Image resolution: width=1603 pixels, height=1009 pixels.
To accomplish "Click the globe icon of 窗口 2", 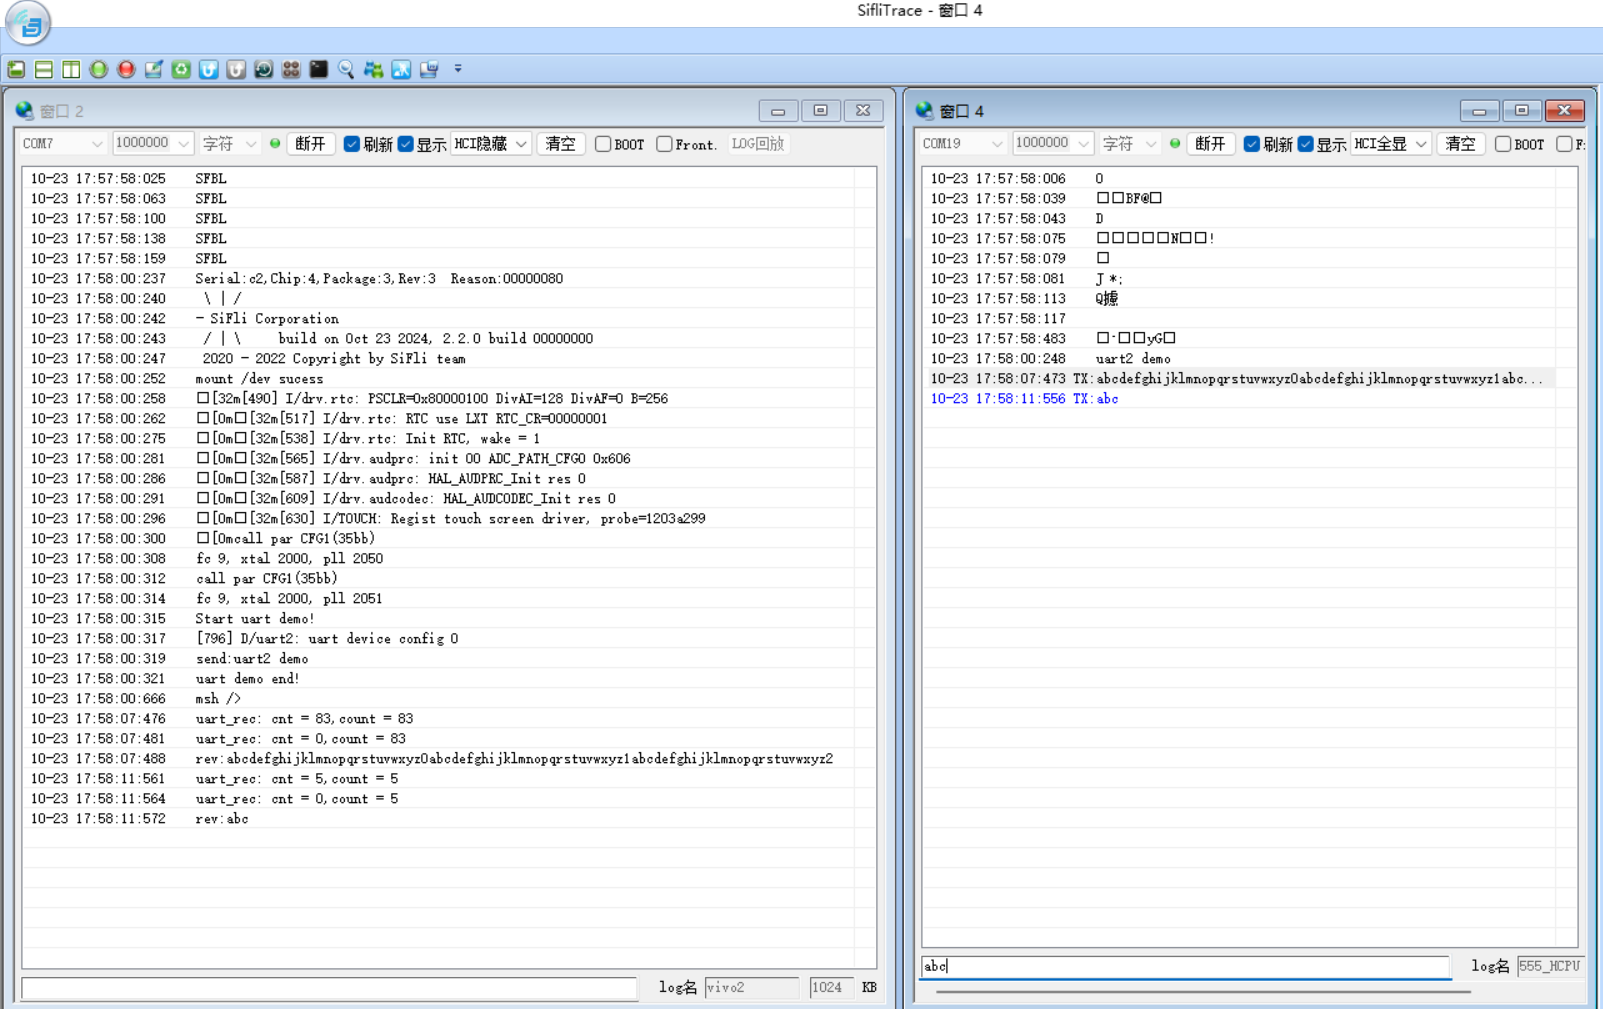I will pyautogui.click(x=24, y=111).
